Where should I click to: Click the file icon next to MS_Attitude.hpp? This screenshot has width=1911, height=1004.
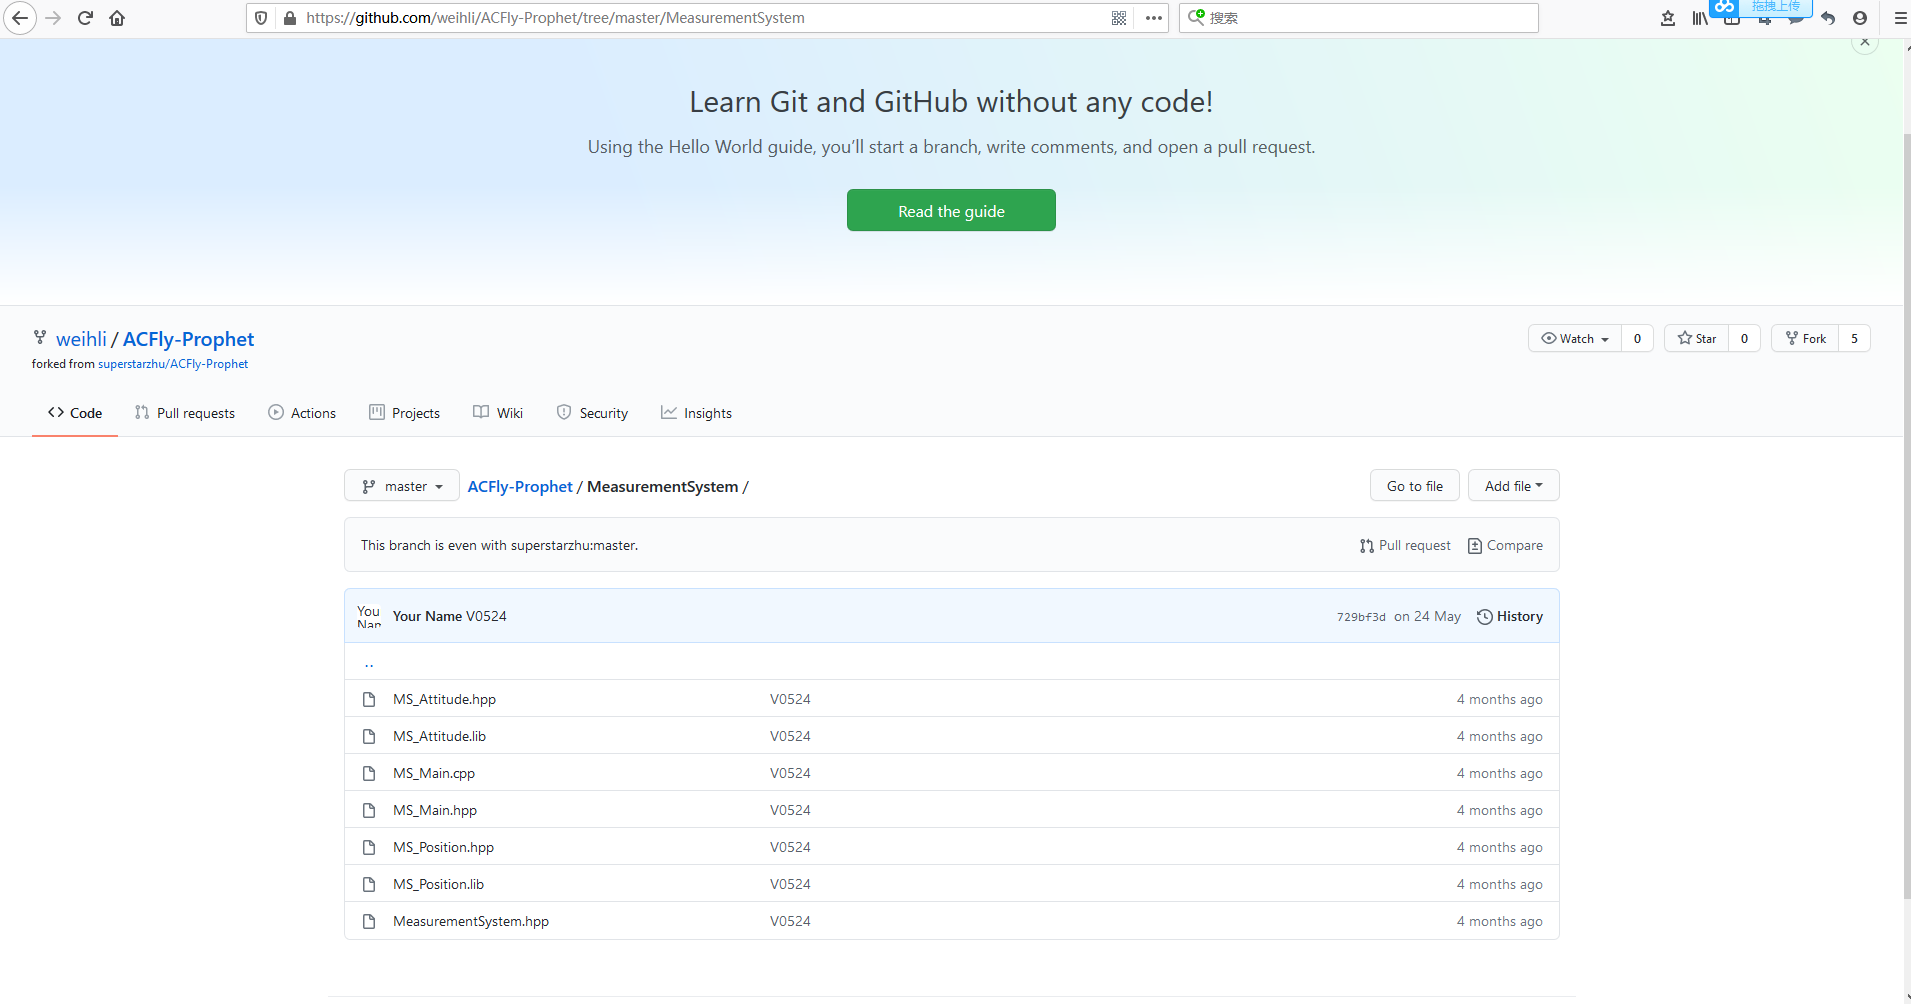[x=369, y=699]
